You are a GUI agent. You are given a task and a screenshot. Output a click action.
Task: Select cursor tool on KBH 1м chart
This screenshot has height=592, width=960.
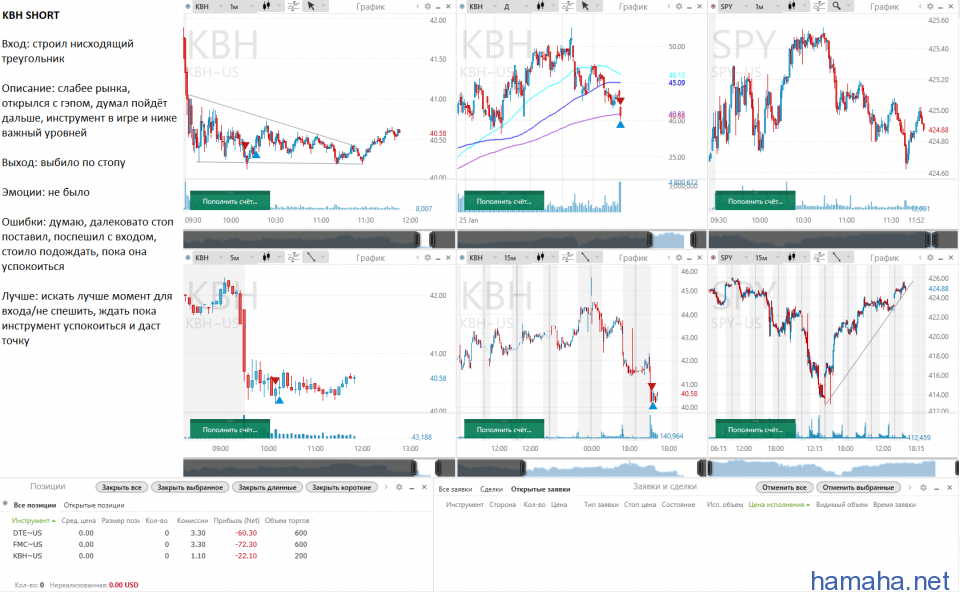pos(311,6)
